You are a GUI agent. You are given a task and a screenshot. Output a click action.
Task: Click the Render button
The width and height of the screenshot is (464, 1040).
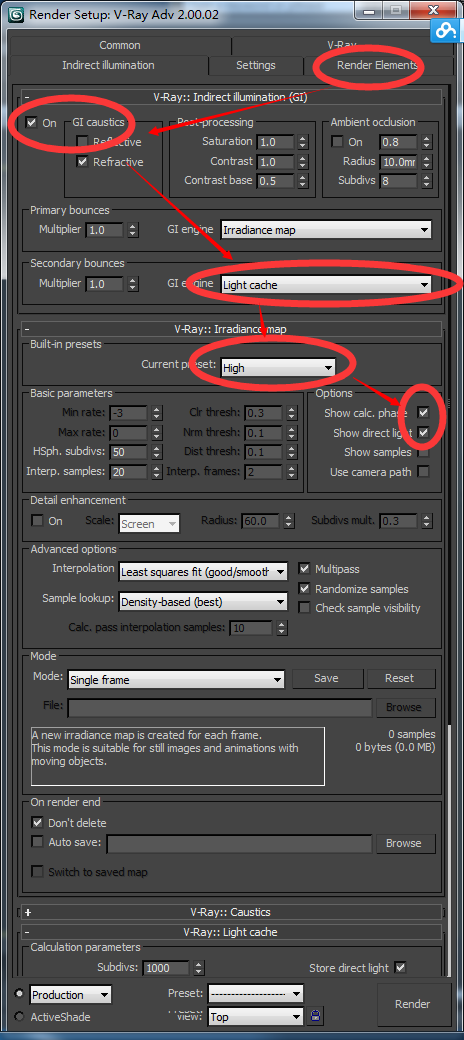click(412, 1004)
